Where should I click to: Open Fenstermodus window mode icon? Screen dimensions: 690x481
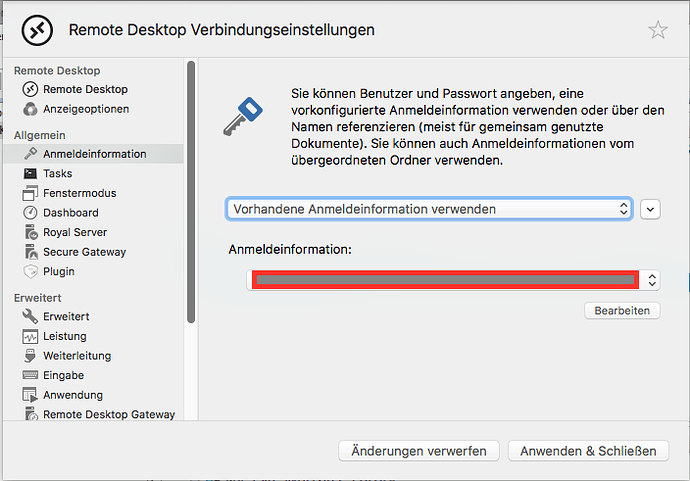tap(31, 193)
